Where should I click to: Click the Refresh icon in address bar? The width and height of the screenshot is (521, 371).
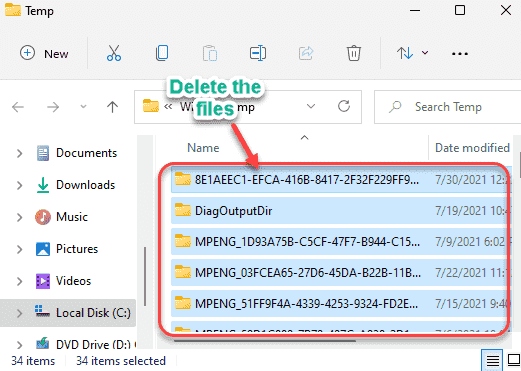coord(344,107)
